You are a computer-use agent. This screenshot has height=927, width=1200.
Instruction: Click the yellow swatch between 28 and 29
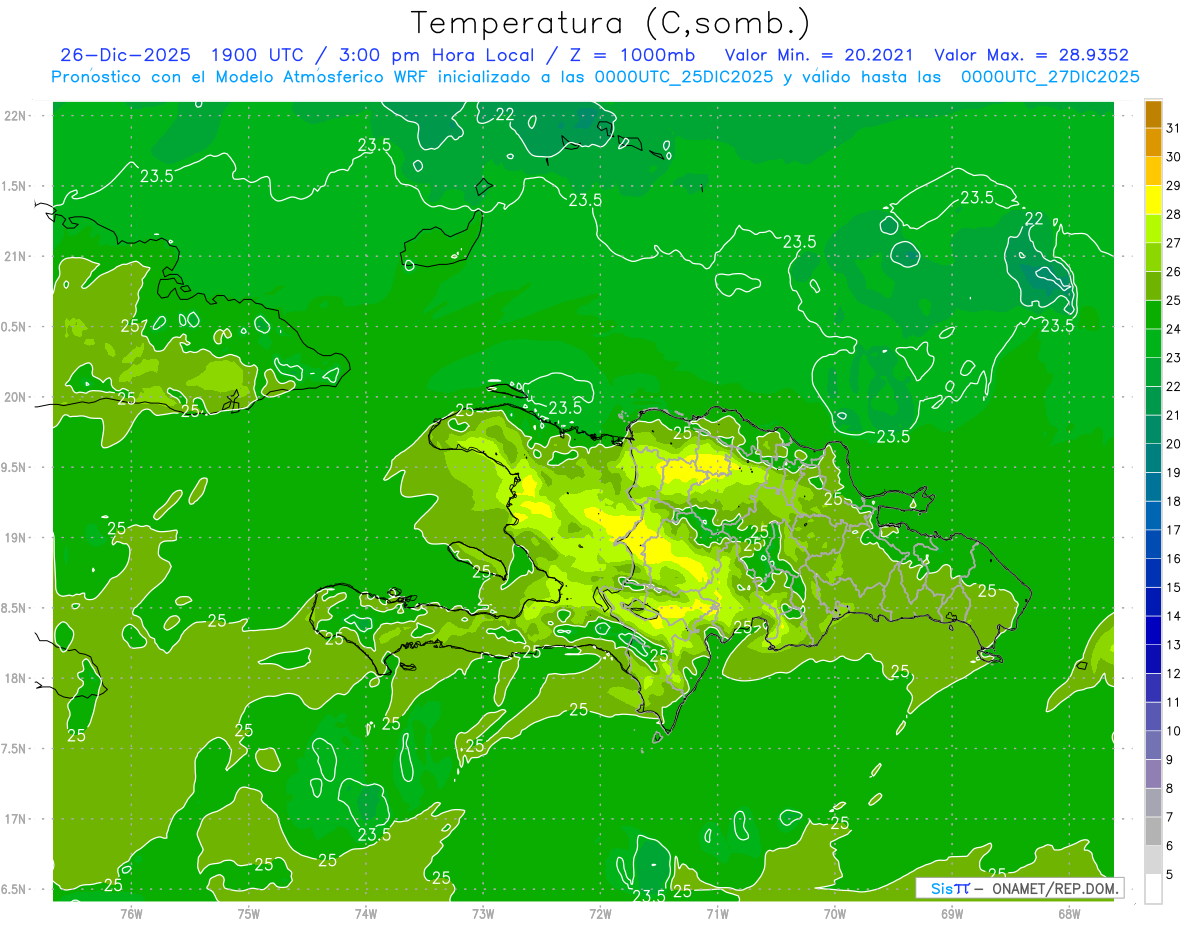coord(1153,199)
